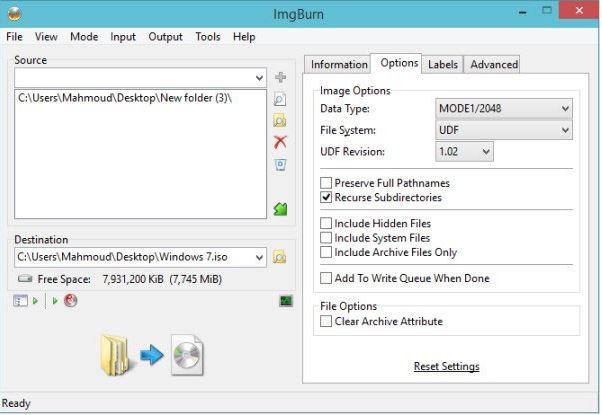
Task: Expand the Source dropdown
Action: (259, 78)
